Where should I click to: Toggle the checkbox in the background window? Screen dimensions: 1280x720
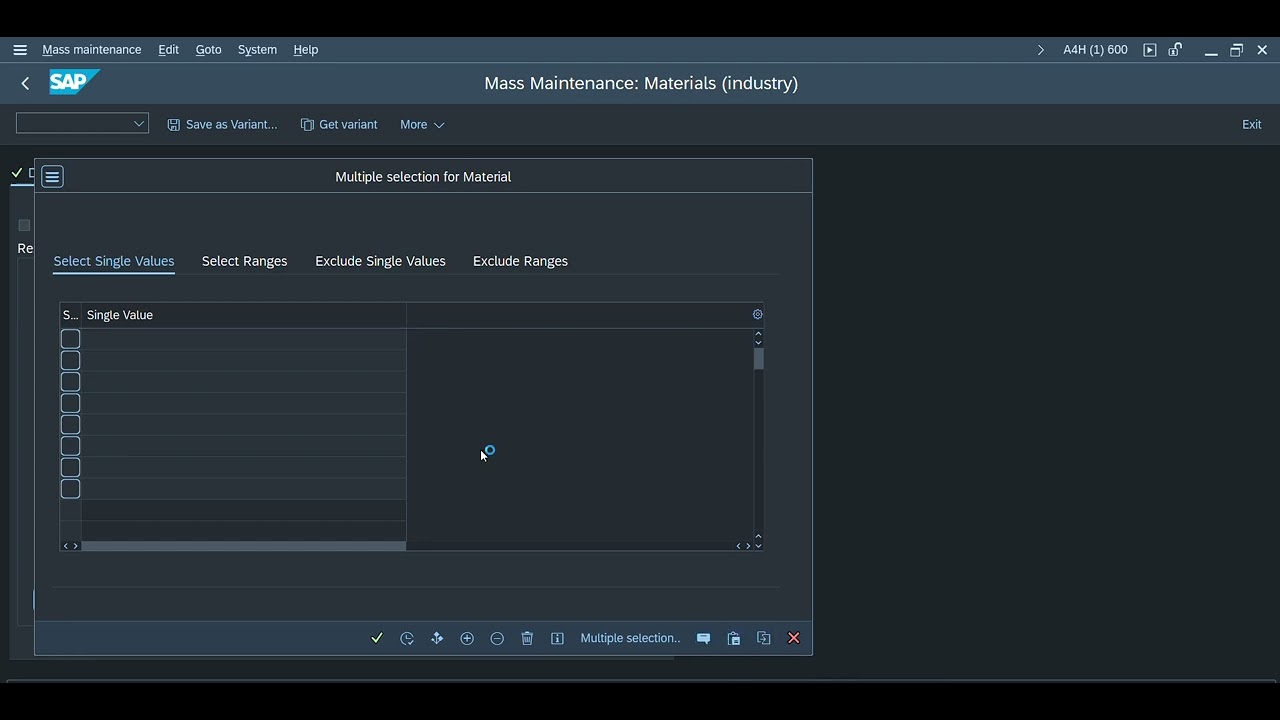tap(24, 225)
